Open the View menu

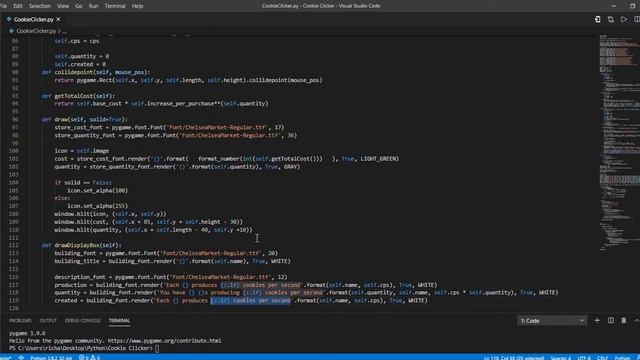(x=63, y=6)
